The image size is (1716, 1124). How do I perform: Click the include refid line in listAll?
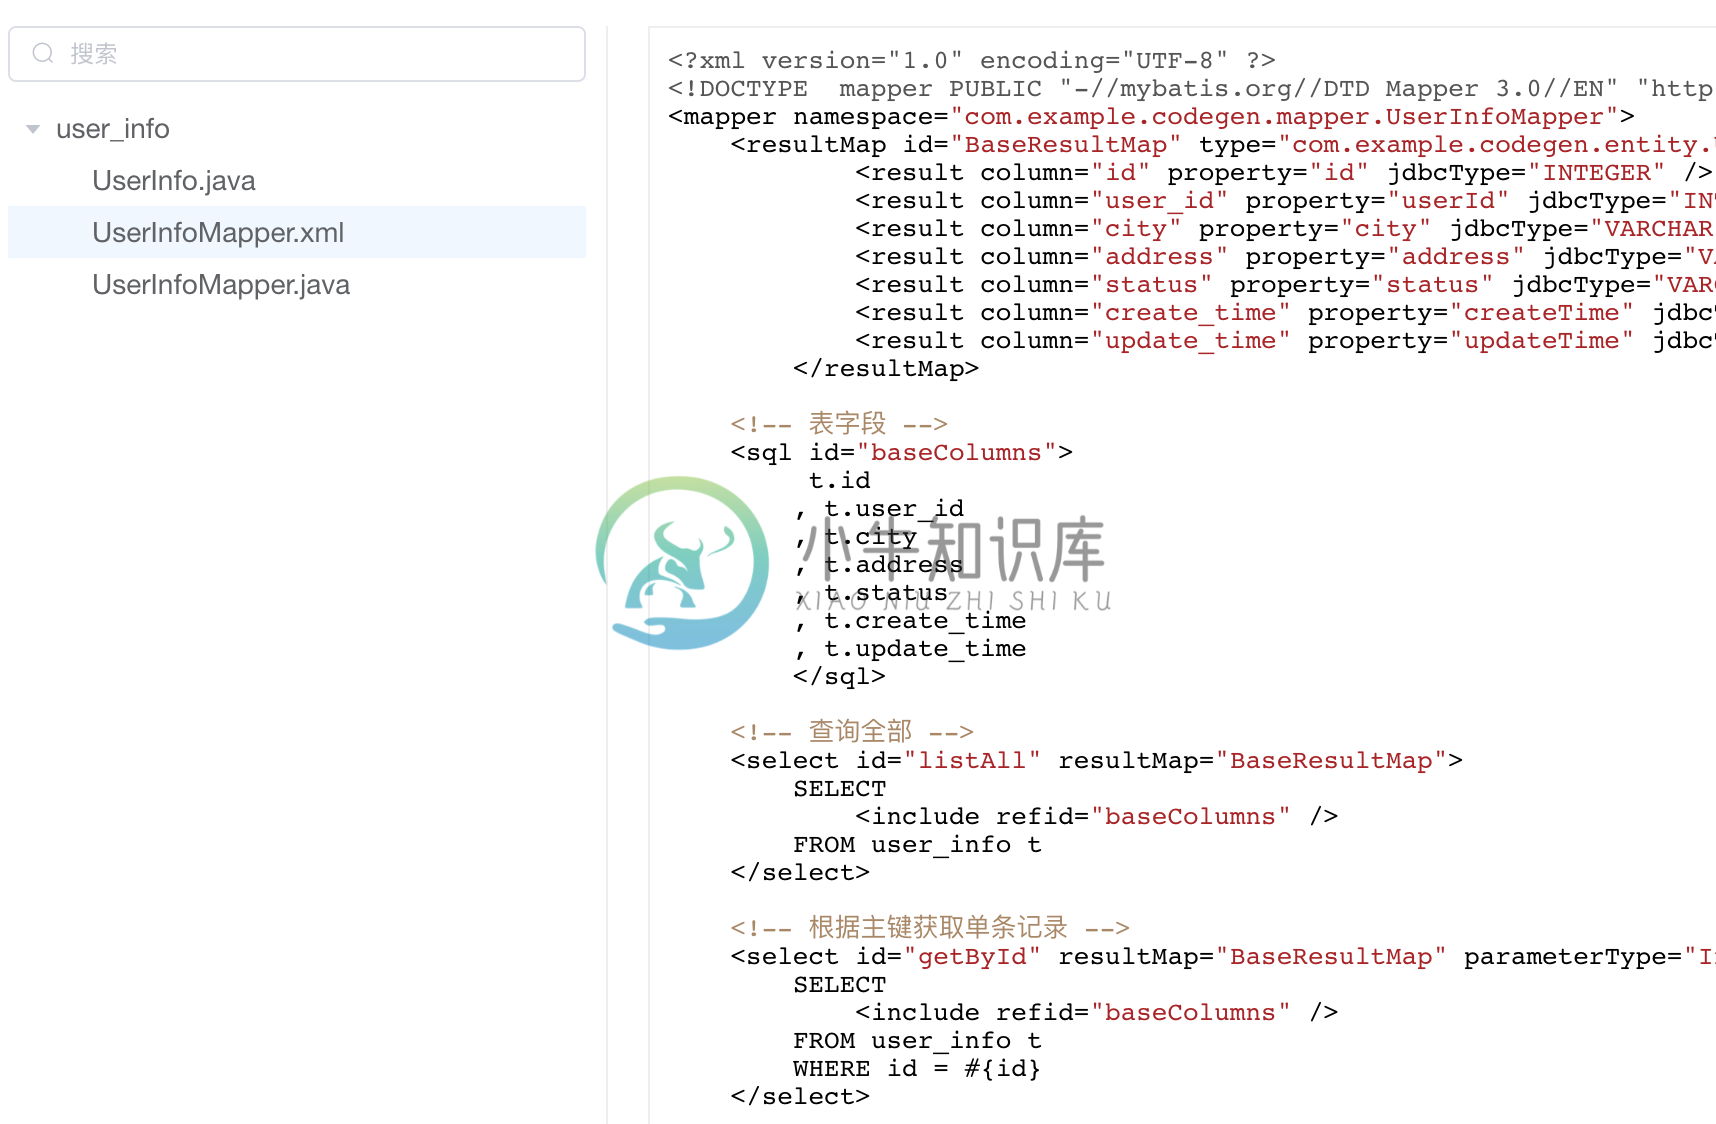[1097, 817]
